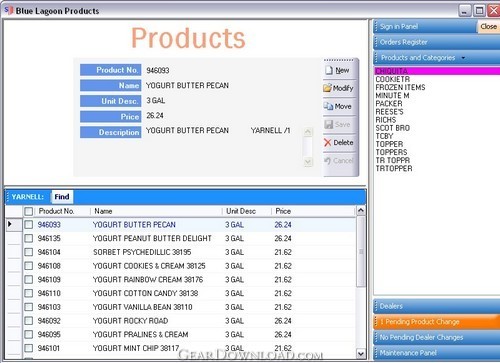The image size is (500, 363).
Task: Select row YOGURT PRALINES & CREAM
Action: pos(189,334)
